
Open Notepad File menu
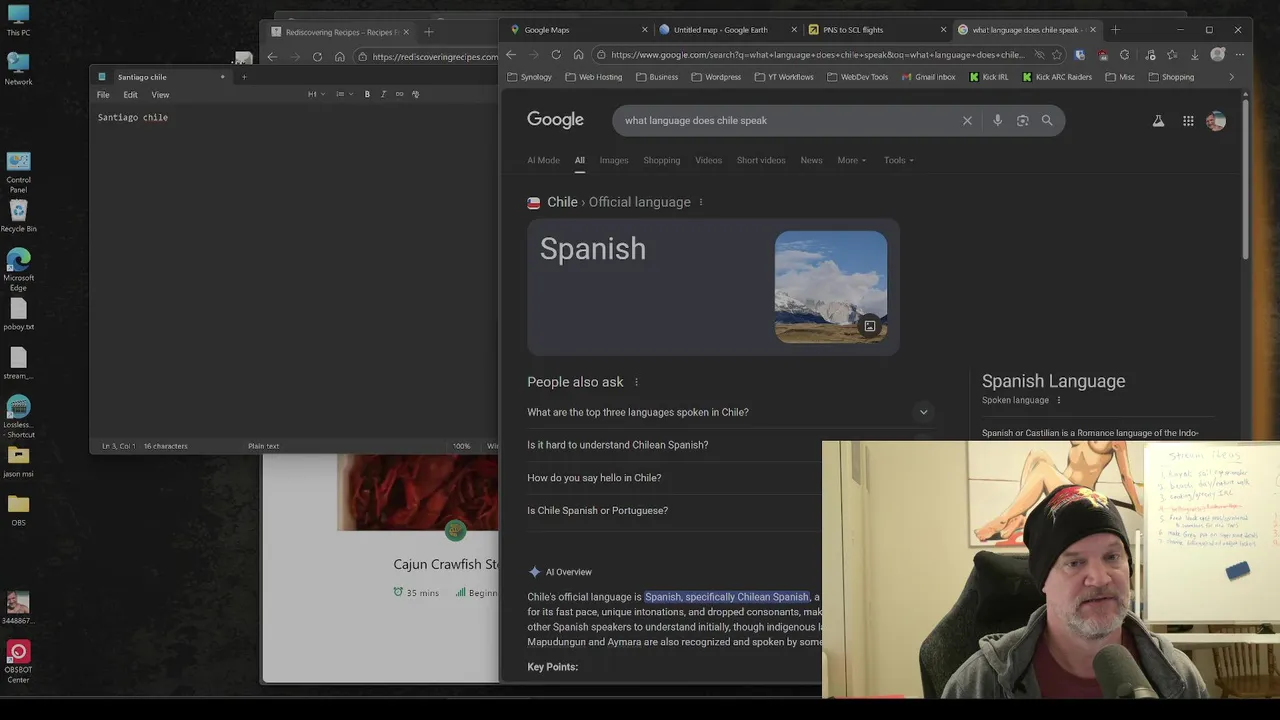coord(103,95)
